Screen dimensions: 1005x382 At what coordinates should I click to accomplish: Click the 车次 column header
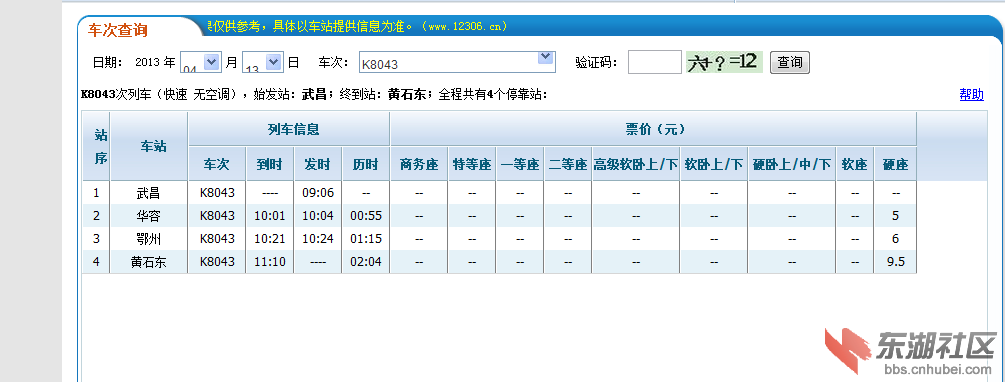coord(217,164)
